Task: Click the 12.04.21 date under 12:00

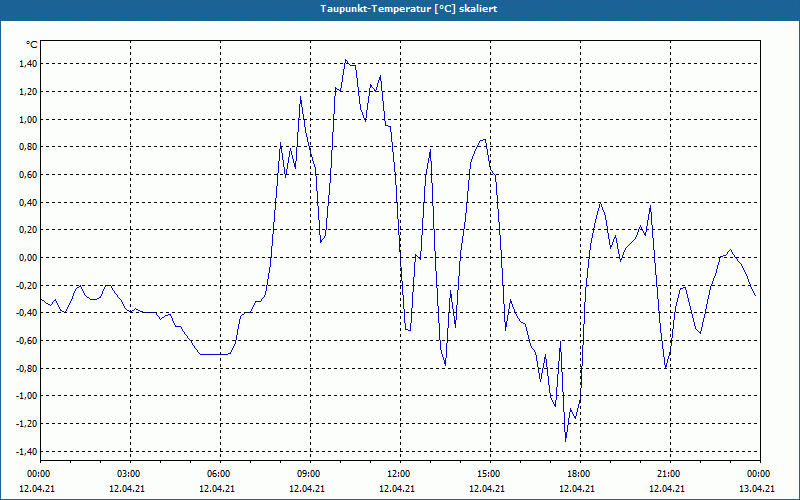Action: [x=397, y=488]
